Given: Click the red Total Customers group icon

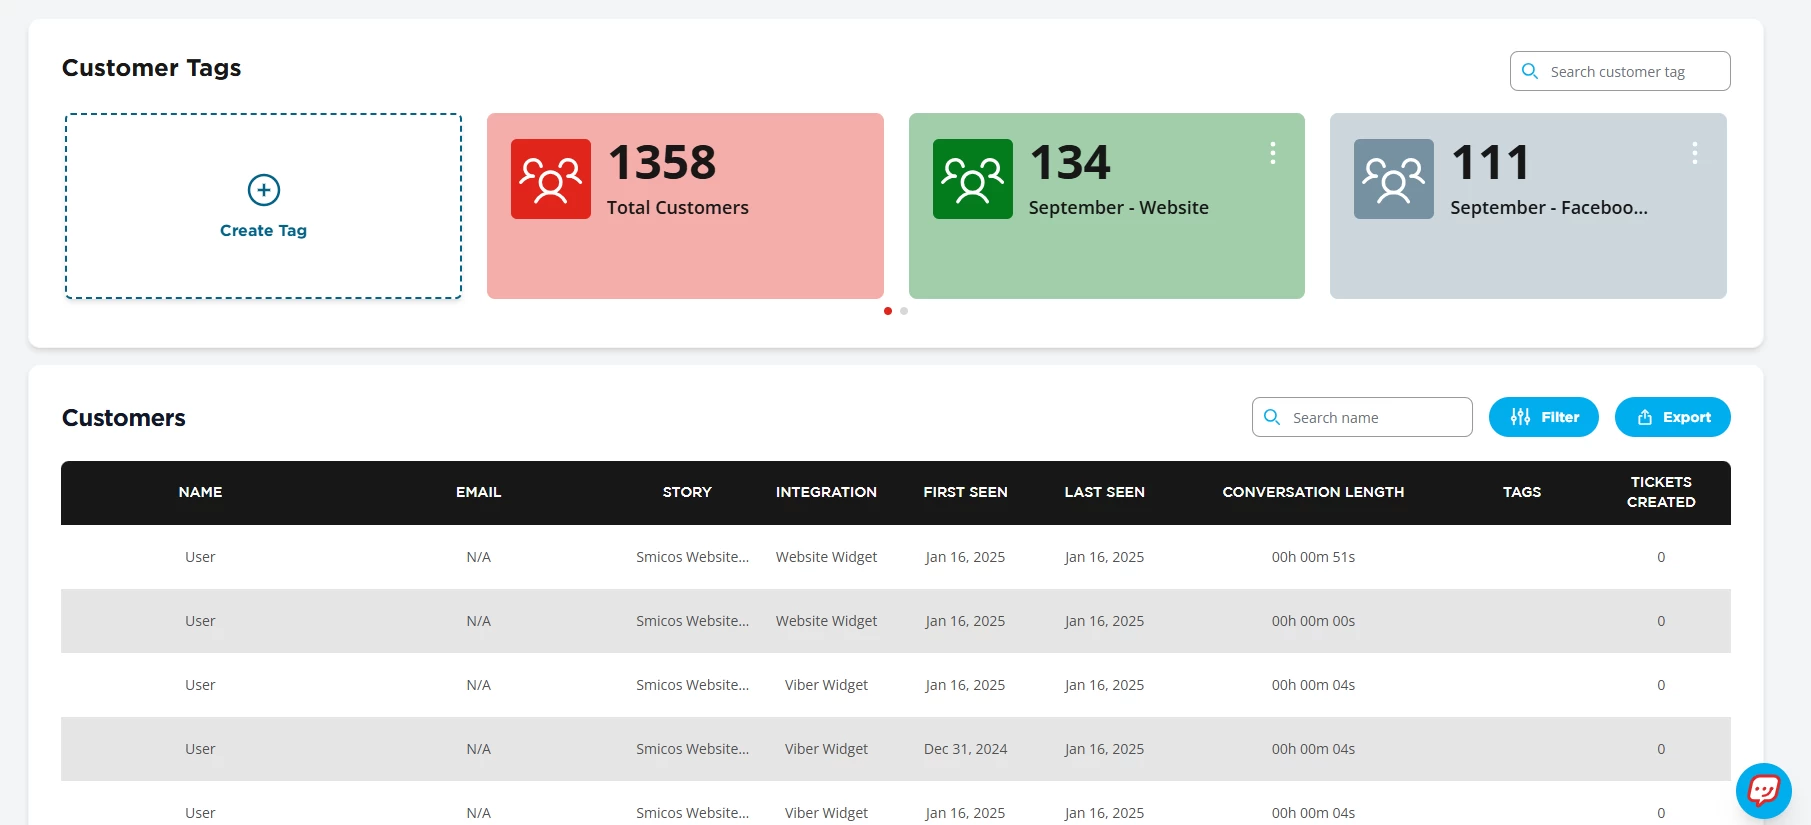Looking at the screenshot, I should click(550, 179).
